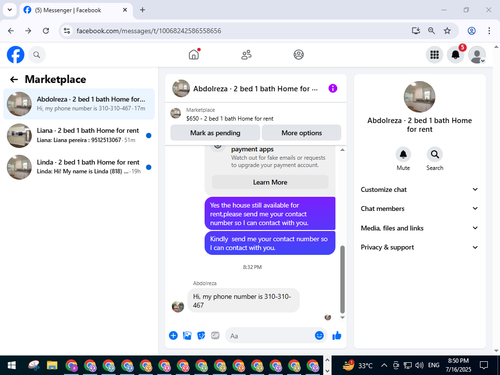Image resolution: width=500 pixels, height=375 pixels.
Task: Bookmark this page with star
Action: (447, 31)
